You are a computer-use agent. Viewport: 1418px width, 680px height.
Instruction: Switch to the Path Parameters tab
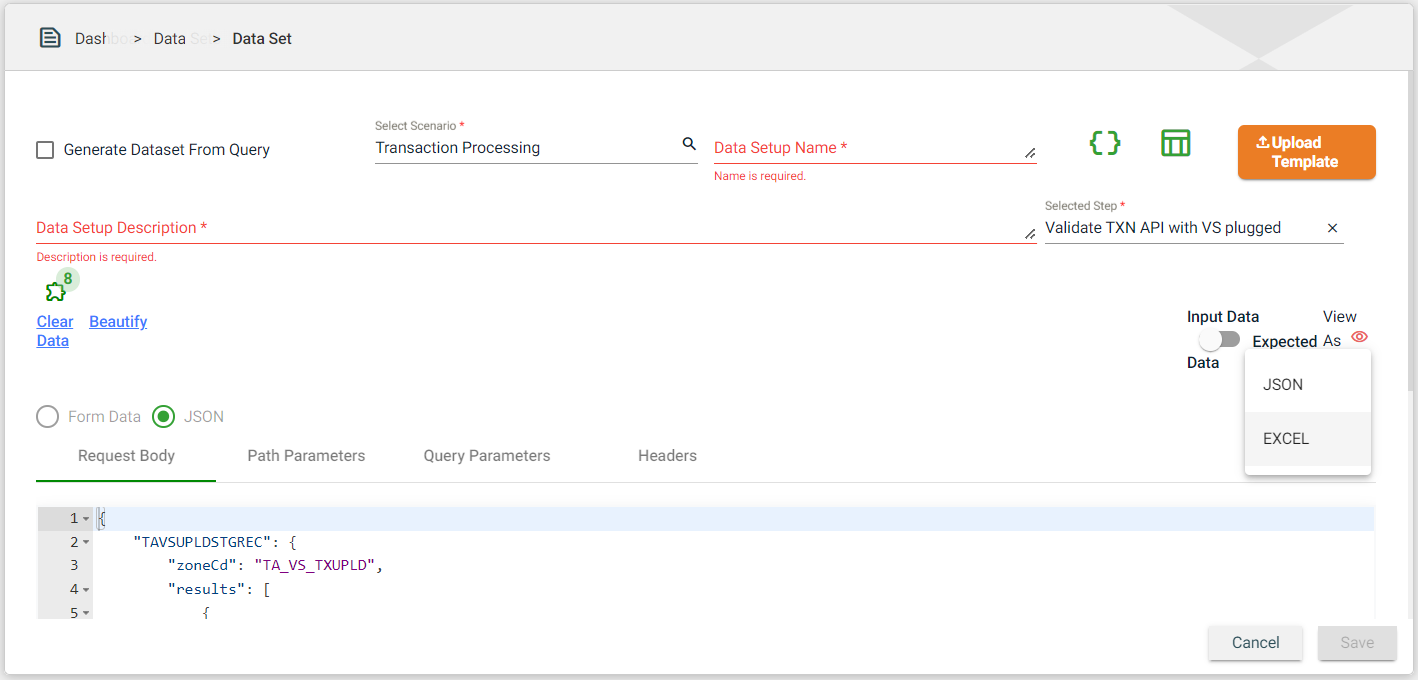(306, 456)
